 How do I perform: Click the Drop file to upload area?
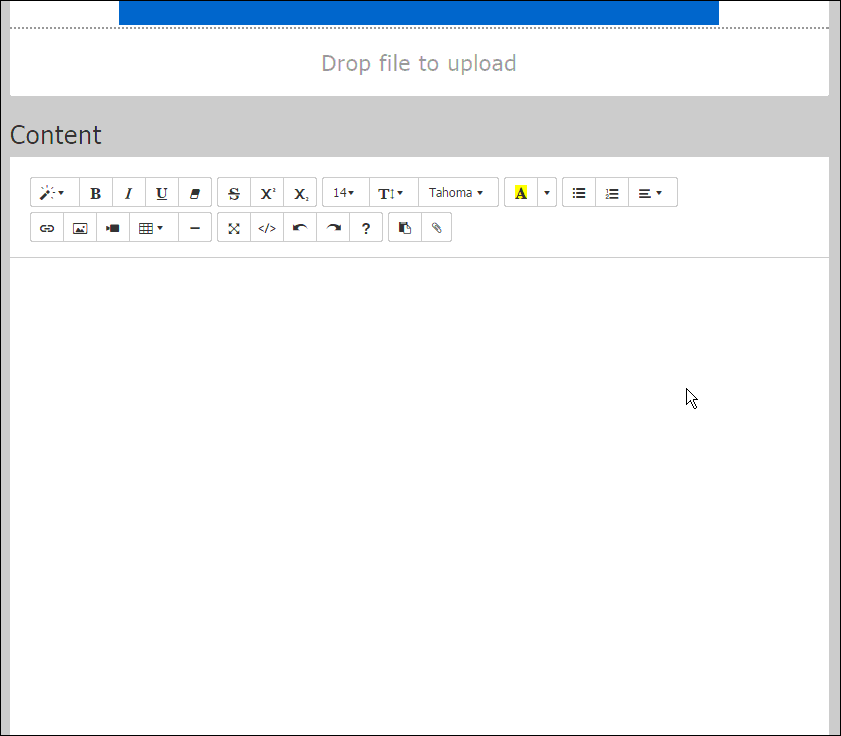coord(419,63)
